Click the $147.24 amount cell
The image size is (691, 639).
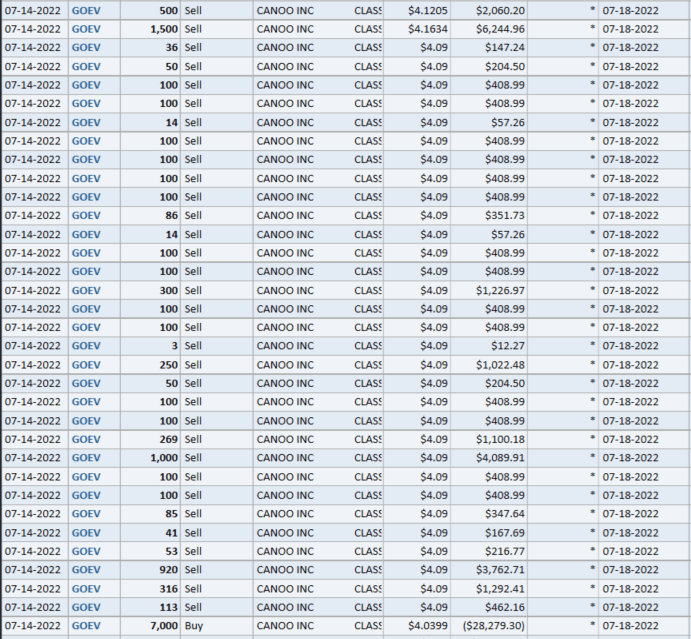489,48
